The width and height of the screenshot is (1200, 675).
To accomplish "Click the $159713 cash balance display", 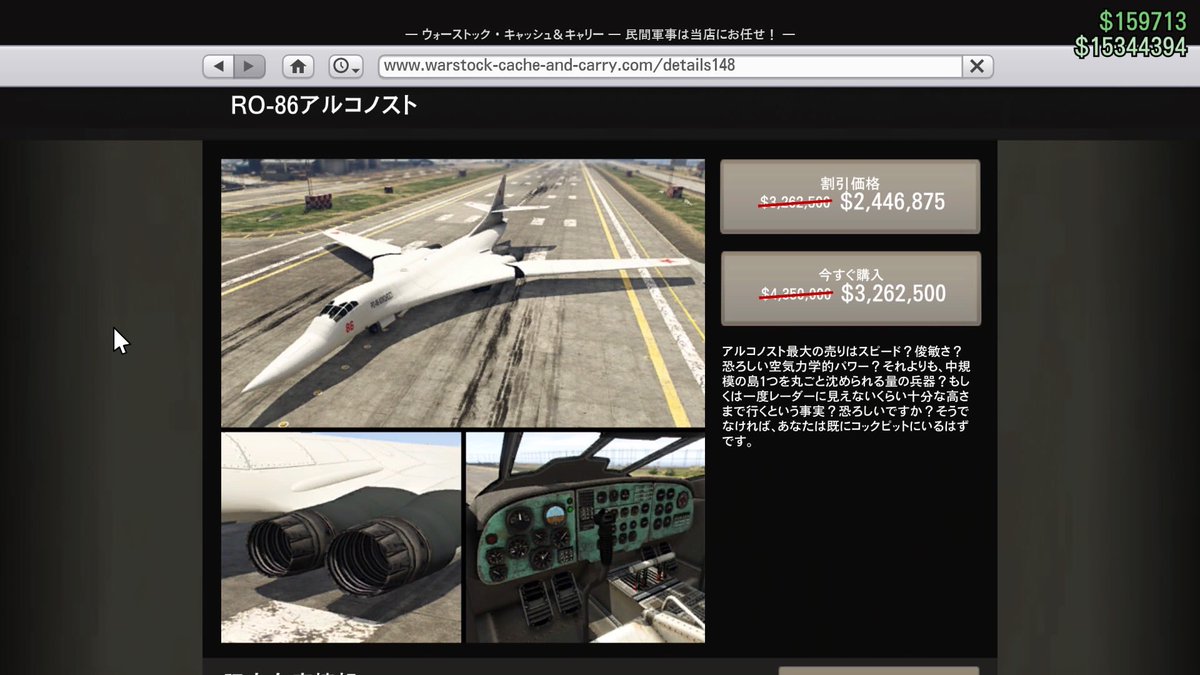I will 1143,22.
